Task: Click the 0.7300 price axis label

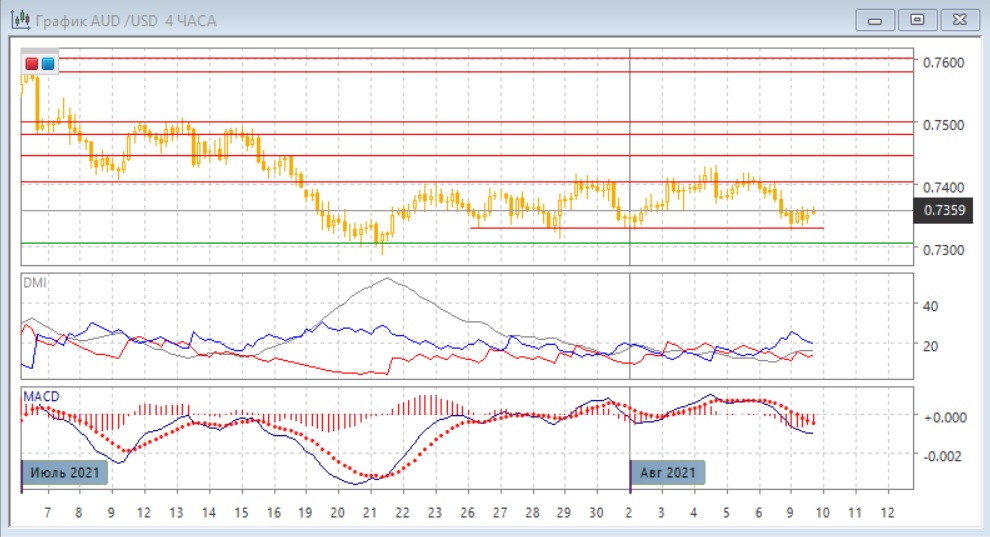Action: coord(943,250)
